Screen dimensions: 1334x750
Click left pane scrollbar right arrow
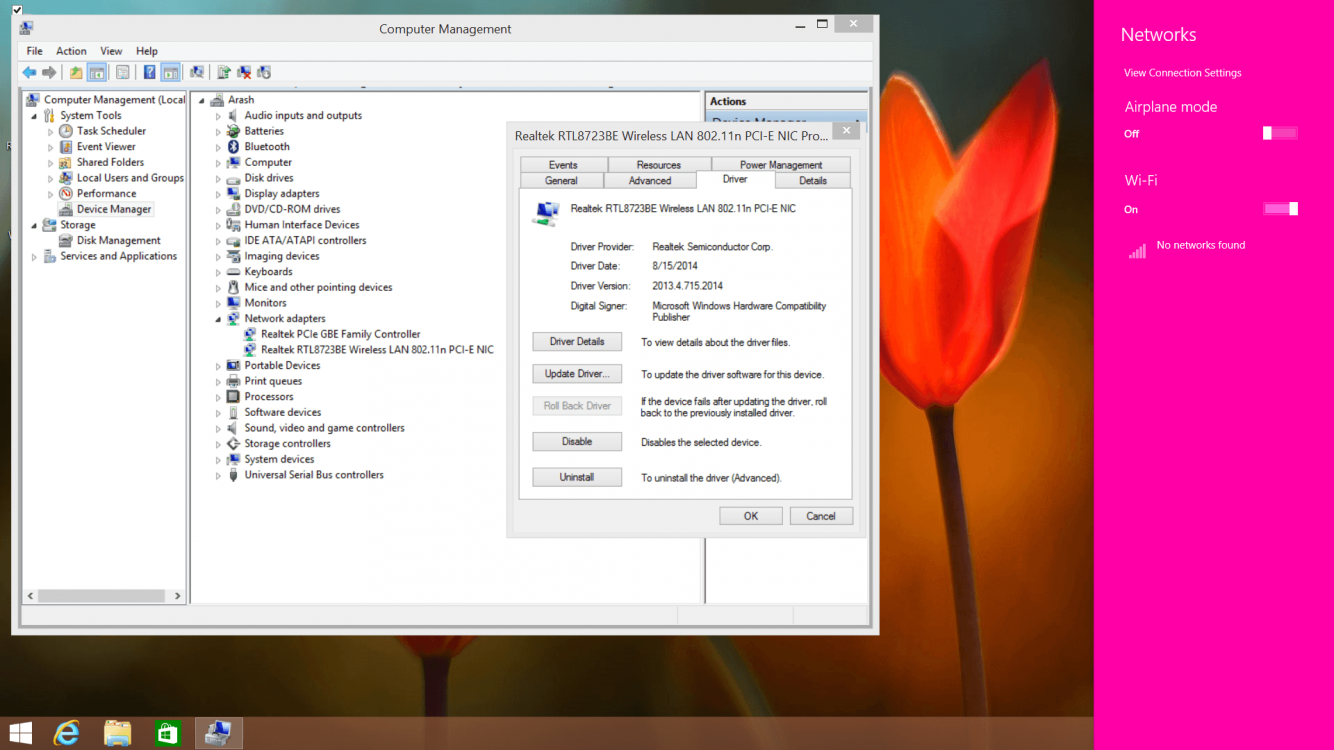[178, 596]
